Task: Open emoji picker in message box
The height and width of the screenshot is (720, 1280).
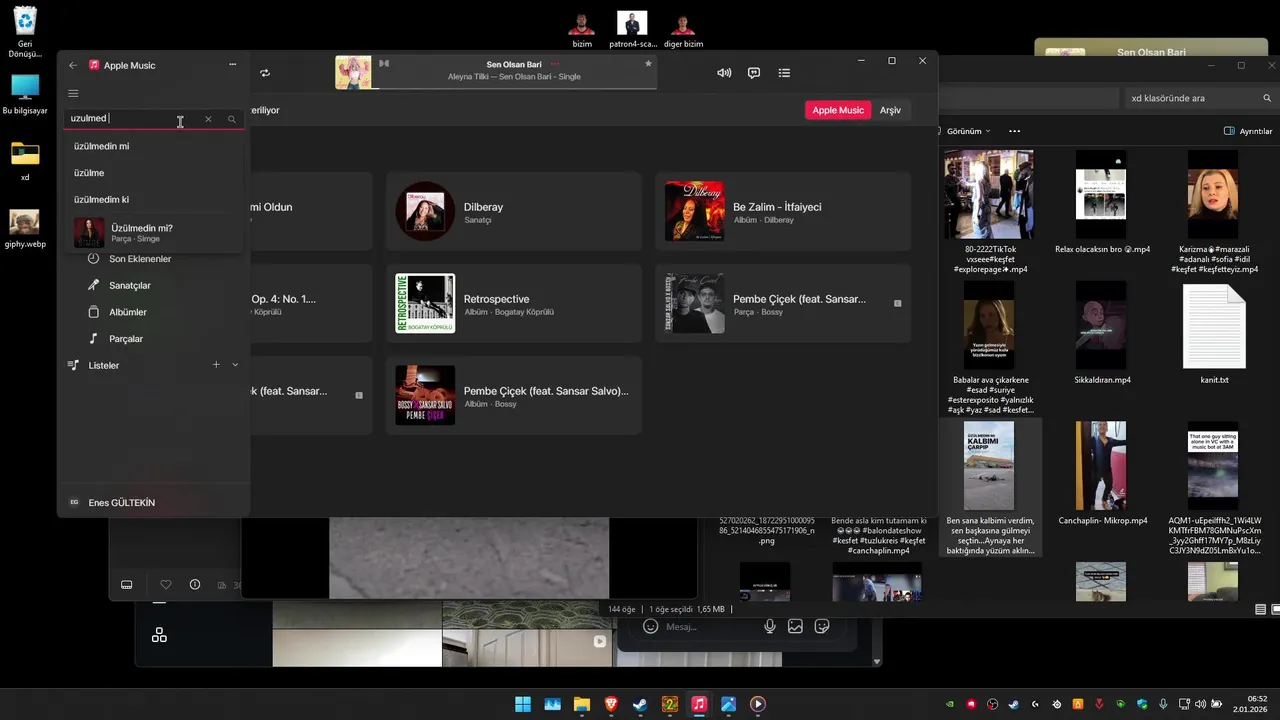Action: [x=650, y=626]
